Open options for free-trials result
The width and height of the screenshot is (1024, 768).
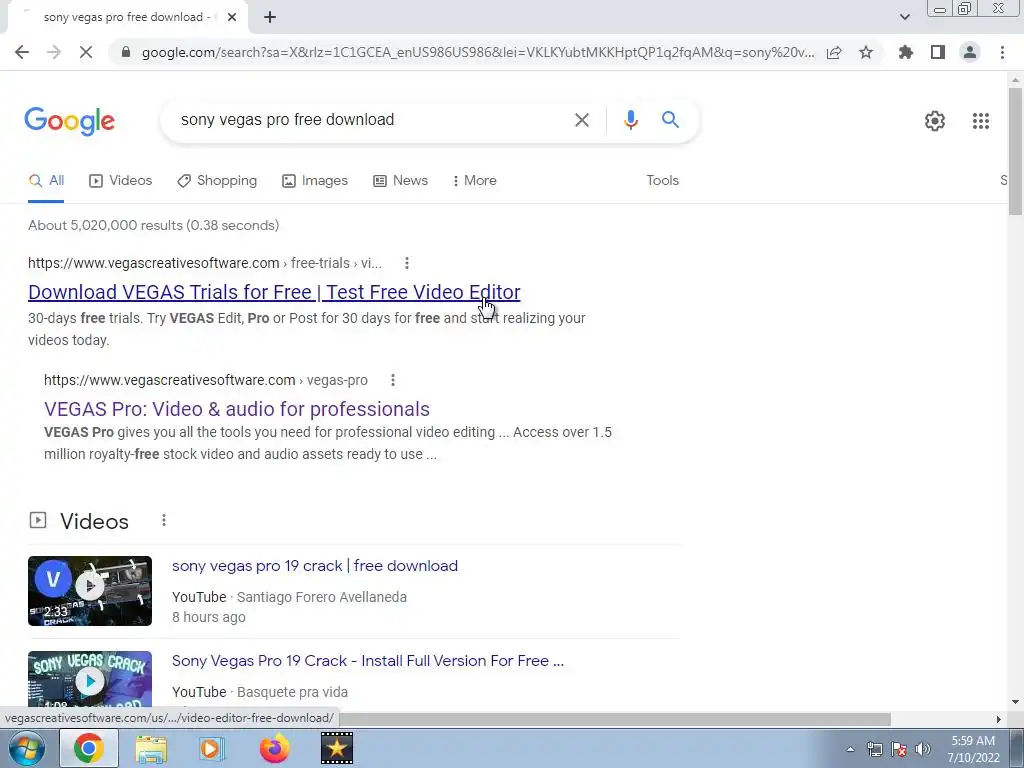point(406,263)
